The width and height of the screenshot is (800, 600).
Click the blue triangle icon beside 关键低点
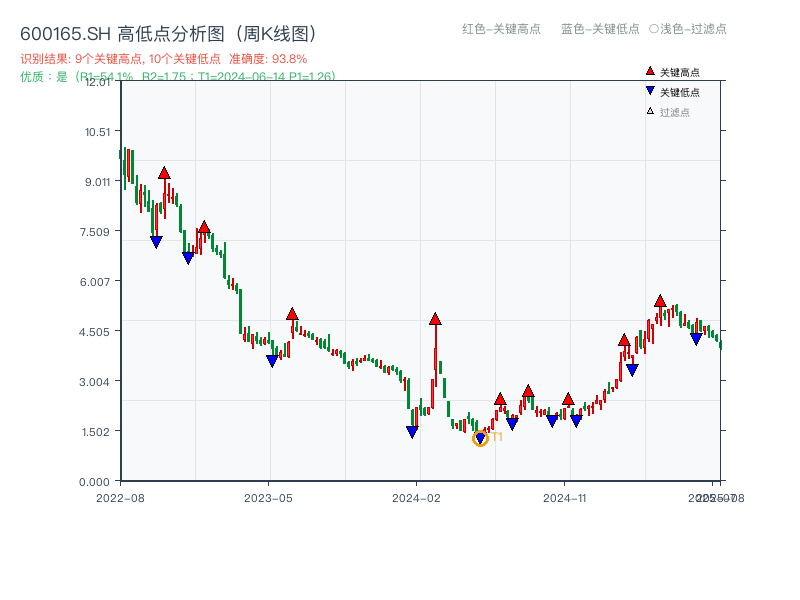650,92
